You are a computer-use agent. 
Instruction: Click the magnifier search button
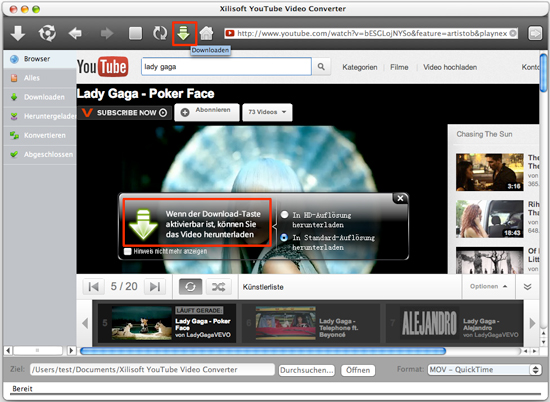click(321, 67)
